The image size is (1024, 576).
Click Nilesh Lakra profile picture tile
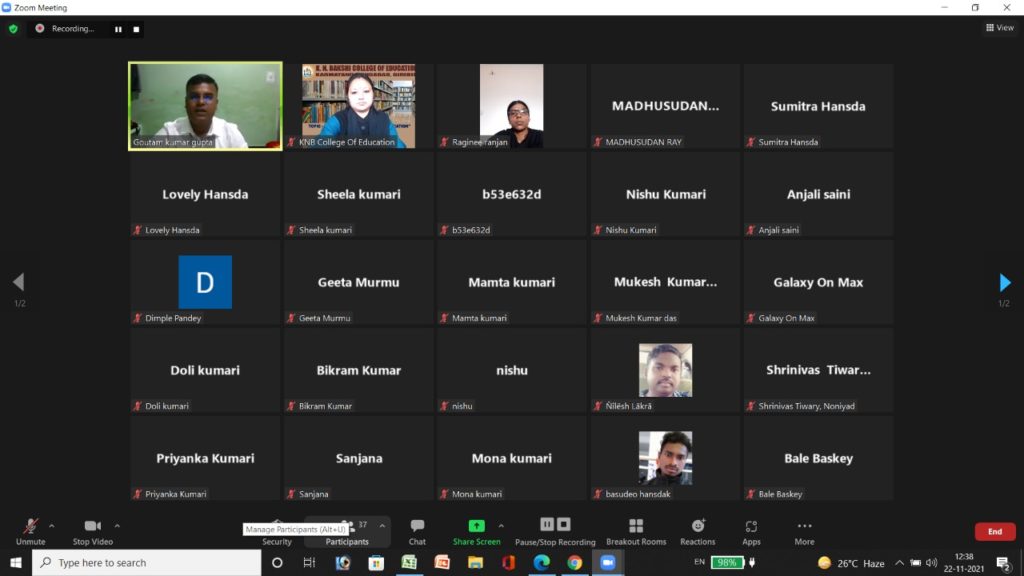coord(665,370)
